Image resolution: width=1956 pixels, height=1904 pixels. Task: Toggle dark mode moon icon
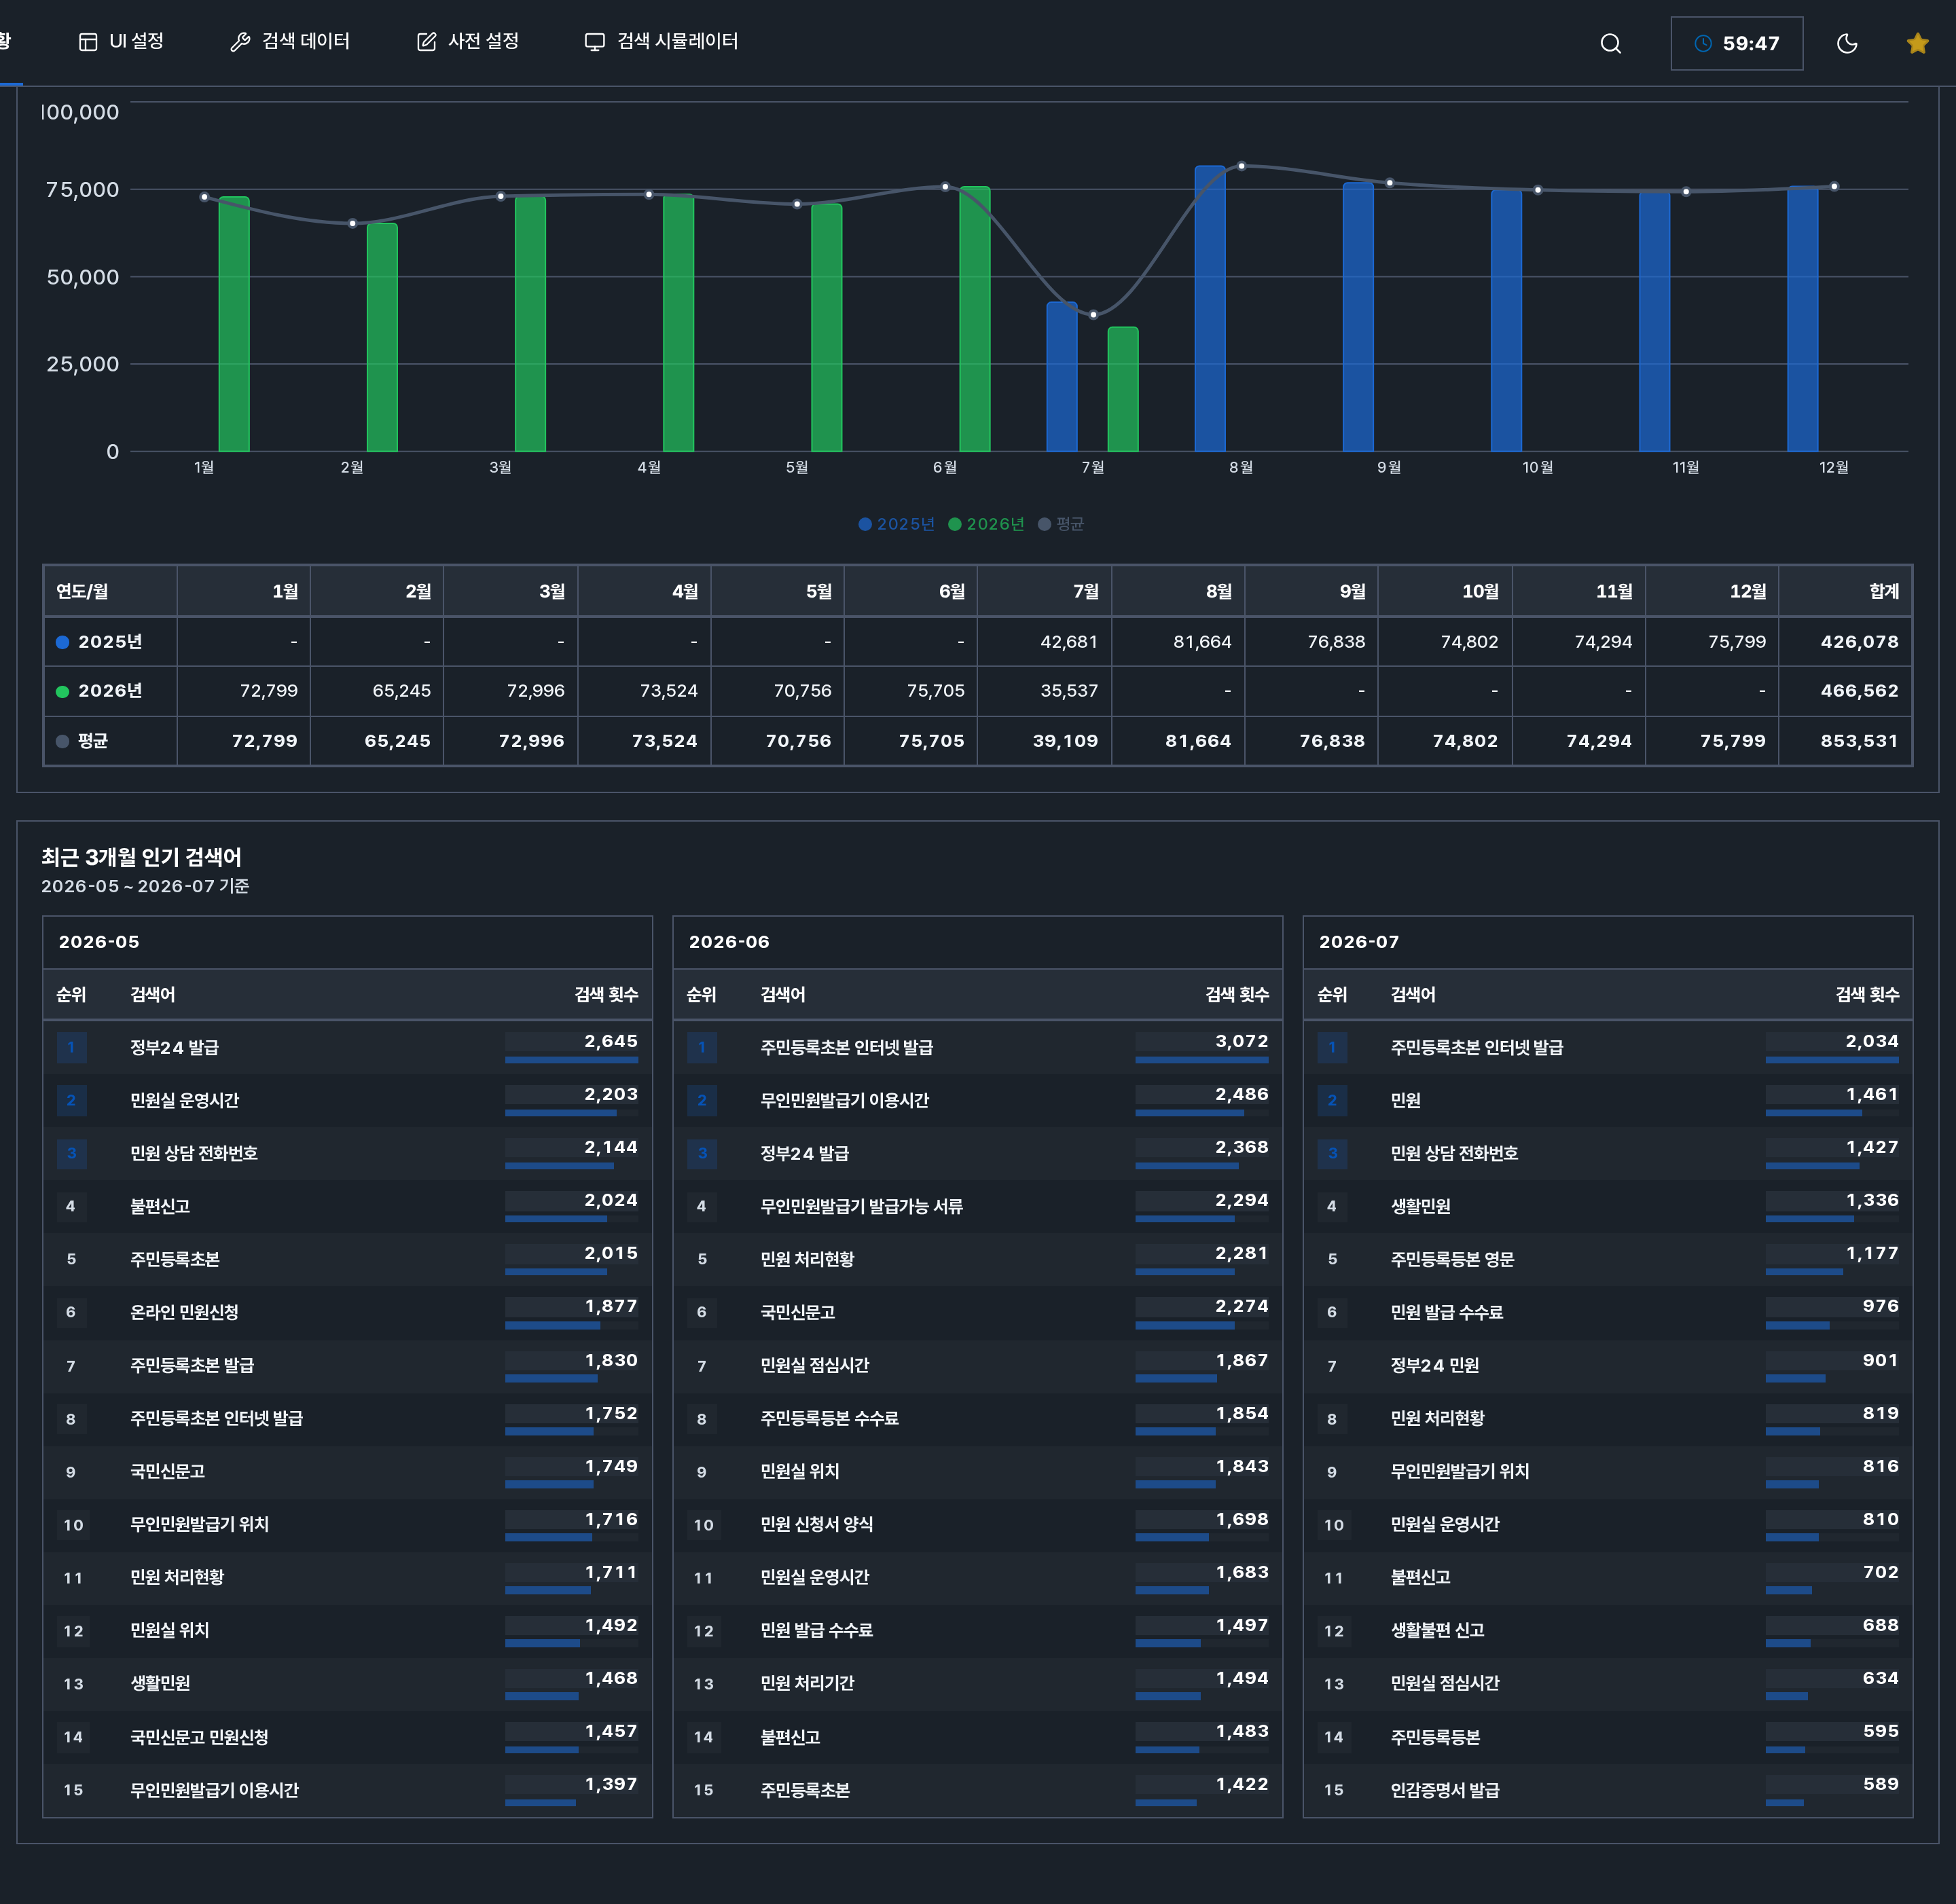1847,43
